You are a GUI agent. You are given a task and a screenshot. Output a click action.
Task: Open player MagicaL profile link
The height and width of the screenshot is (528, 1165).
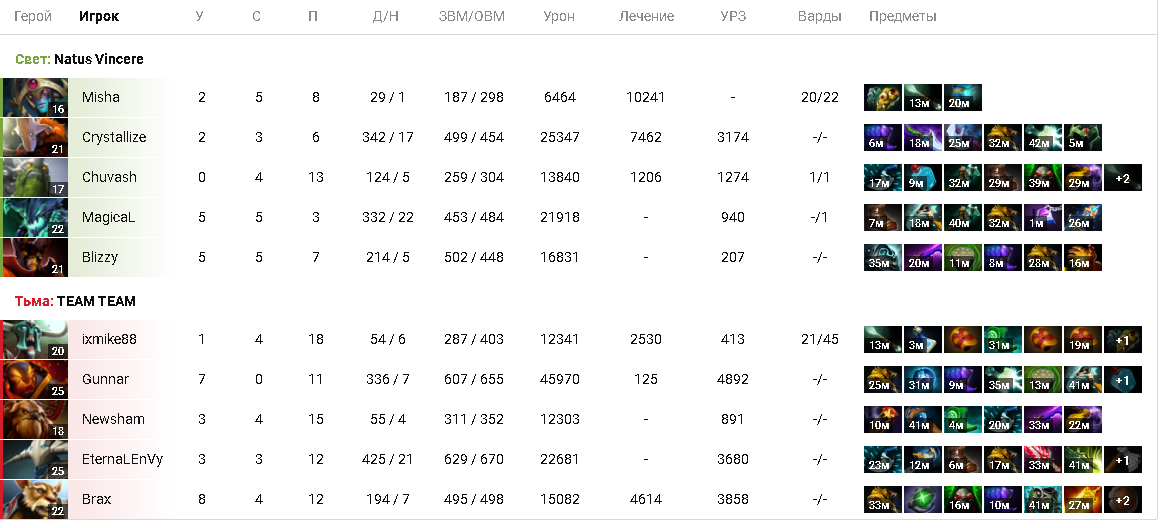point(108,218)
